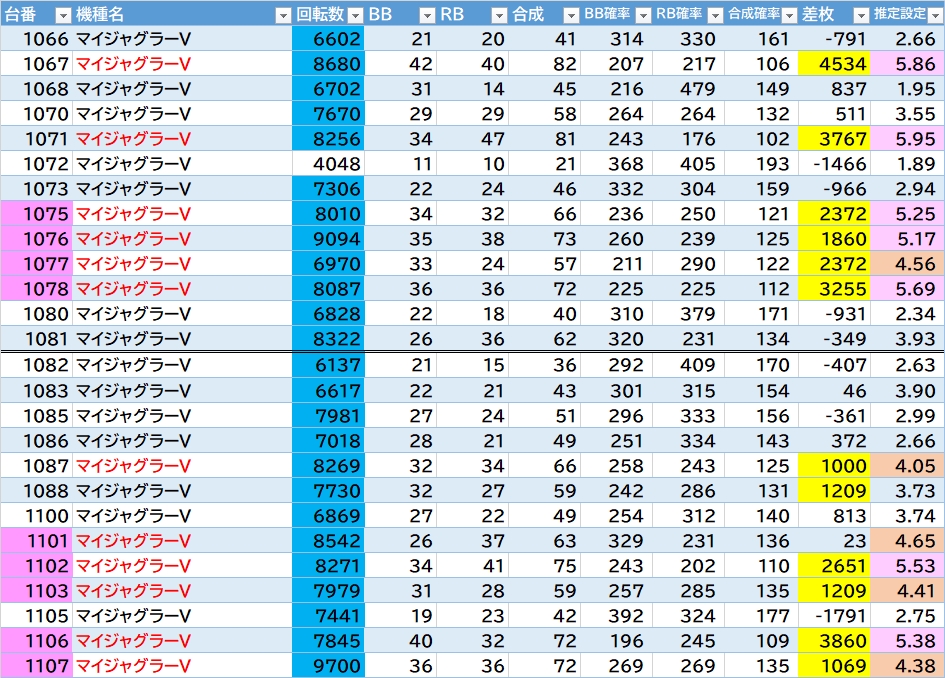Screen dimensions: 945x678
Task: Select 回転数 cell showing 4048
Action: tap(328, 163)
